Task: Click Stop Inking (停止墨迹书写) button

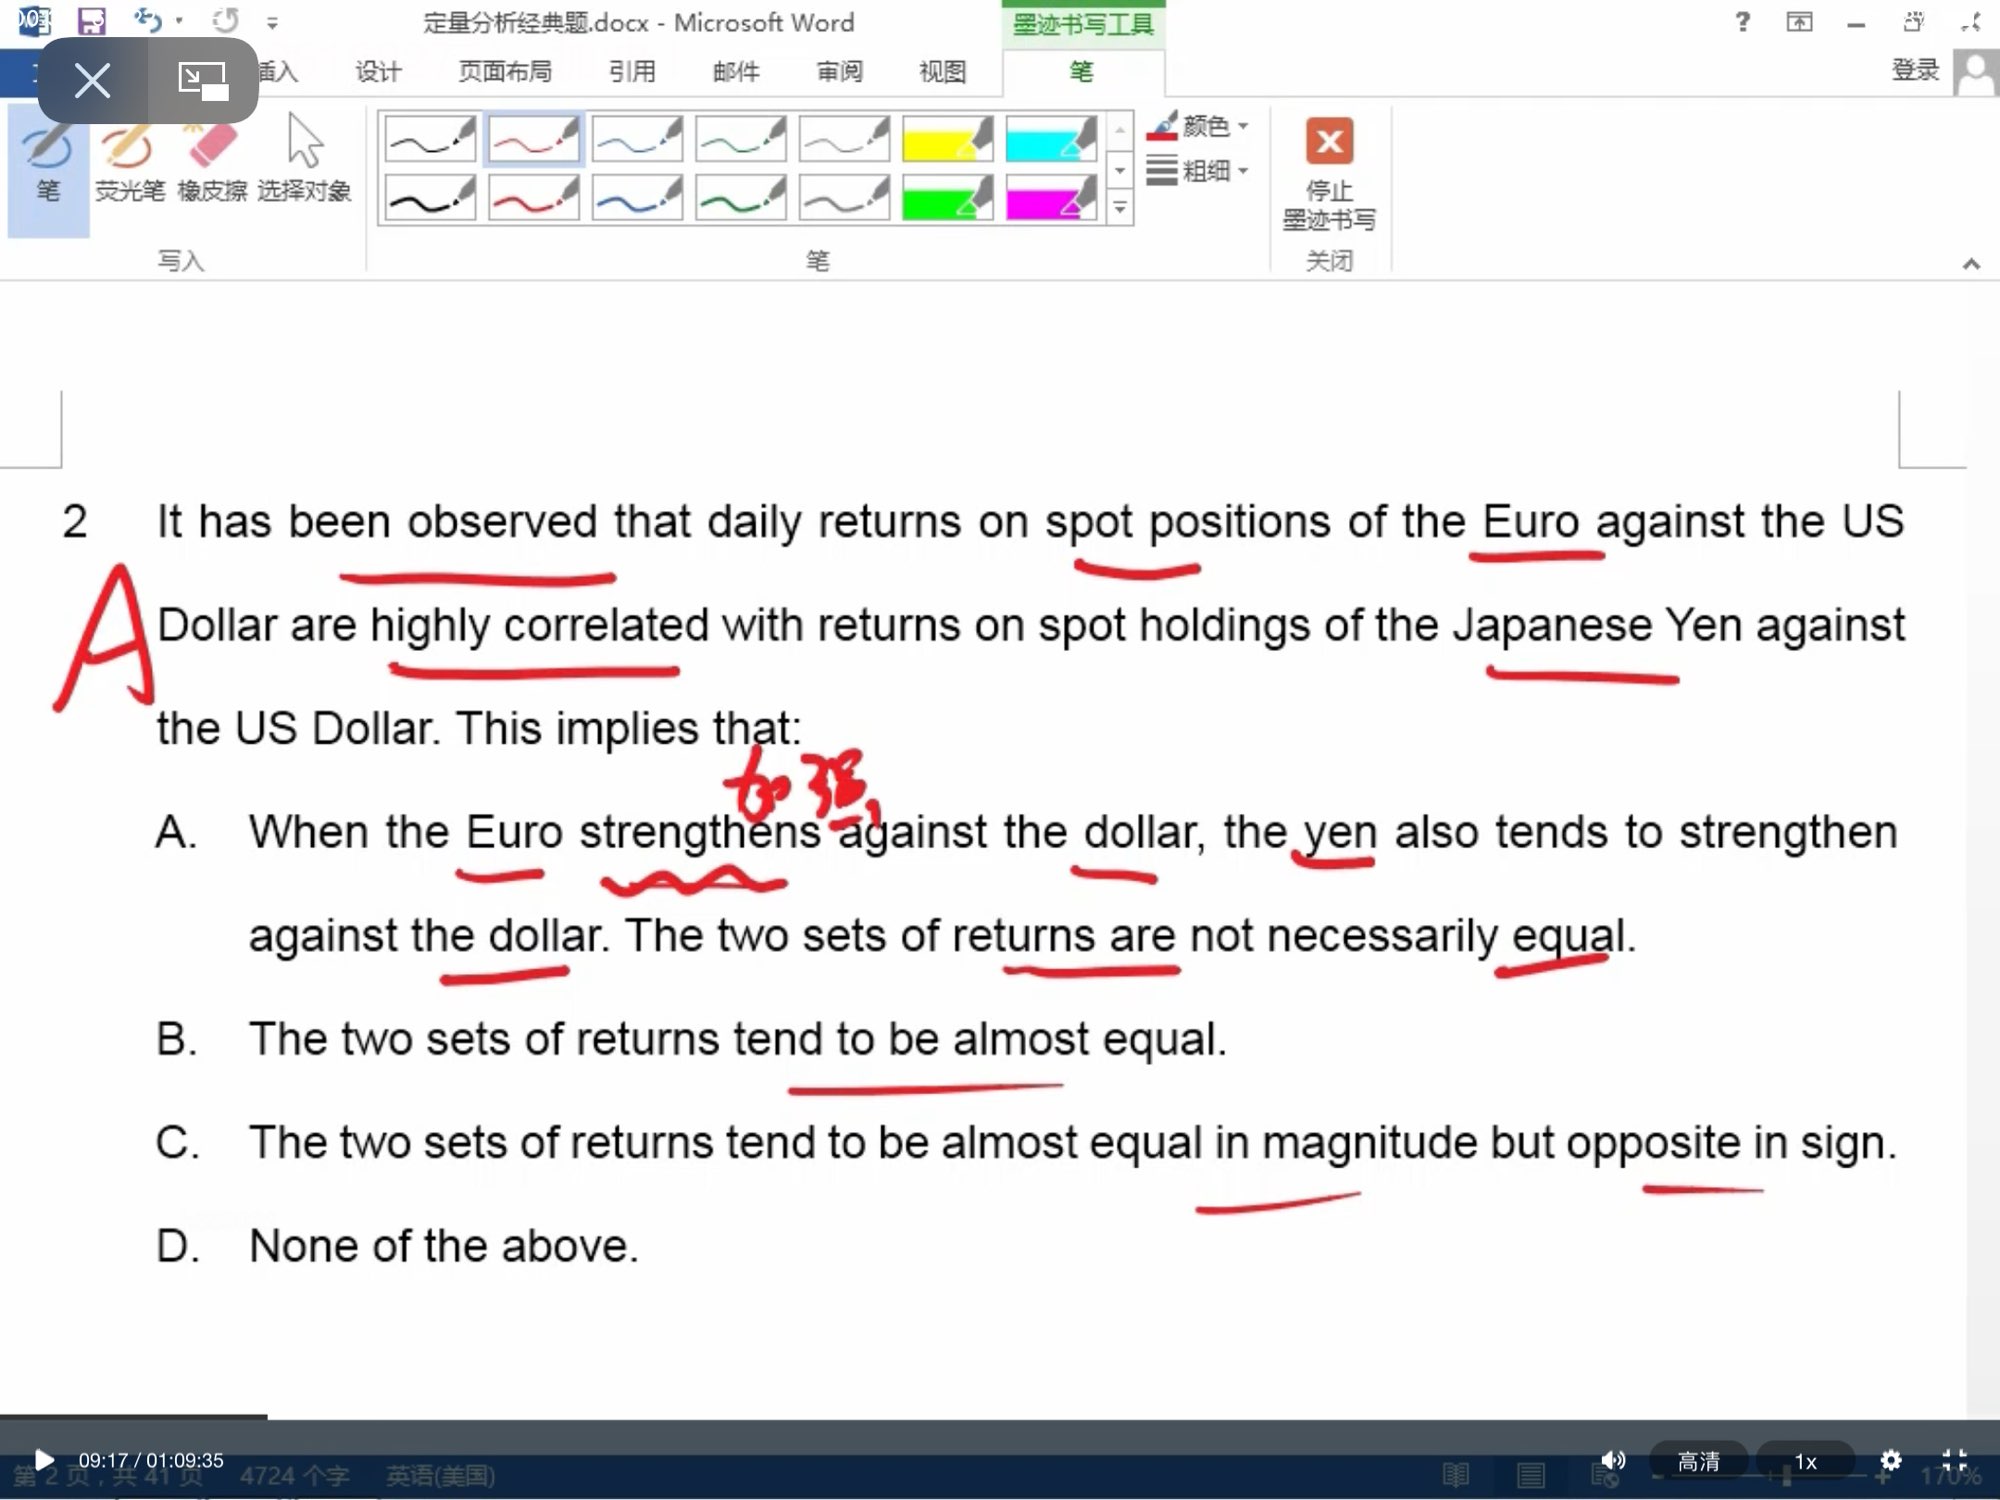Action: coord(1329,172)
